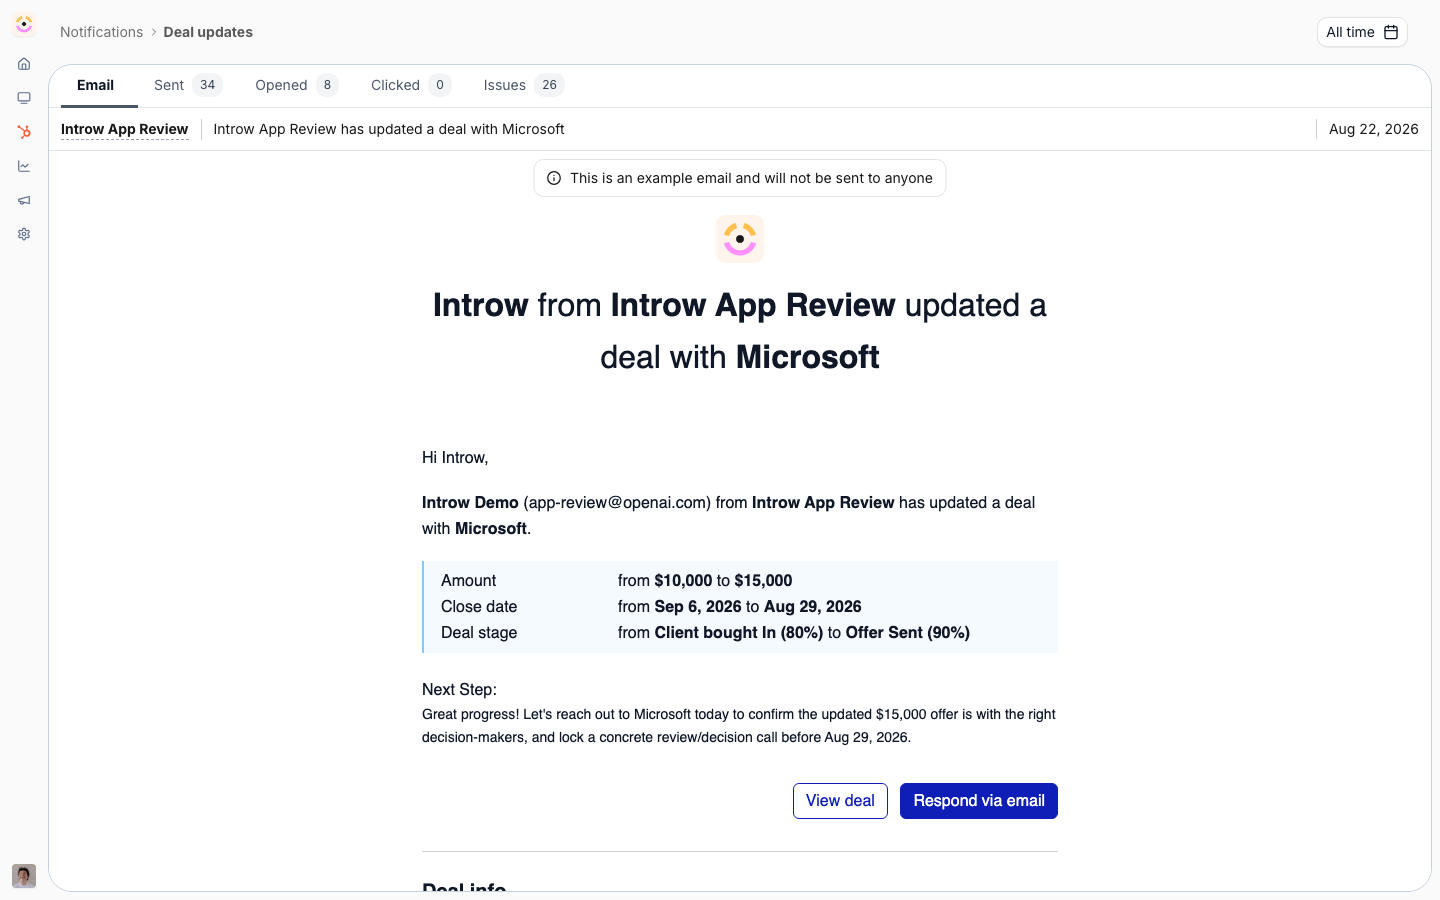Open the All time date range selector

[1362, 32]
